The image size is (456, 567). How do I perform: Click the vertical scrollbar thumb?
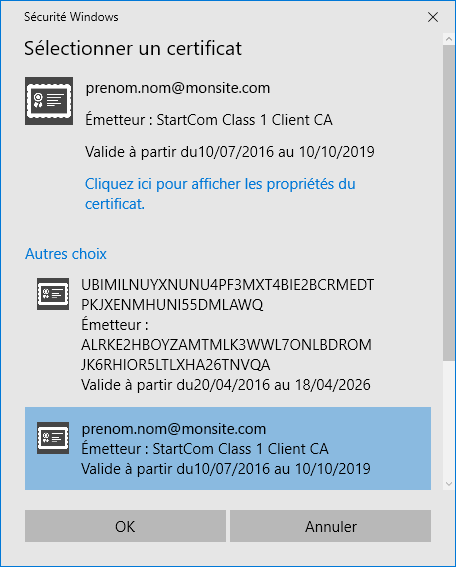pyautogui.click(x=449, y=202)
